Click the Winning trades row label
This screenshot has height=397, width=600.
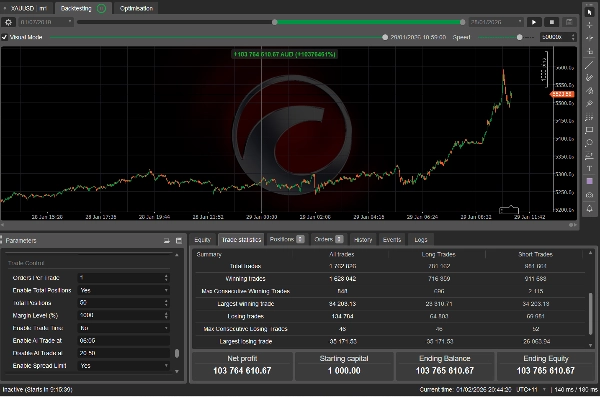[245, 279]
